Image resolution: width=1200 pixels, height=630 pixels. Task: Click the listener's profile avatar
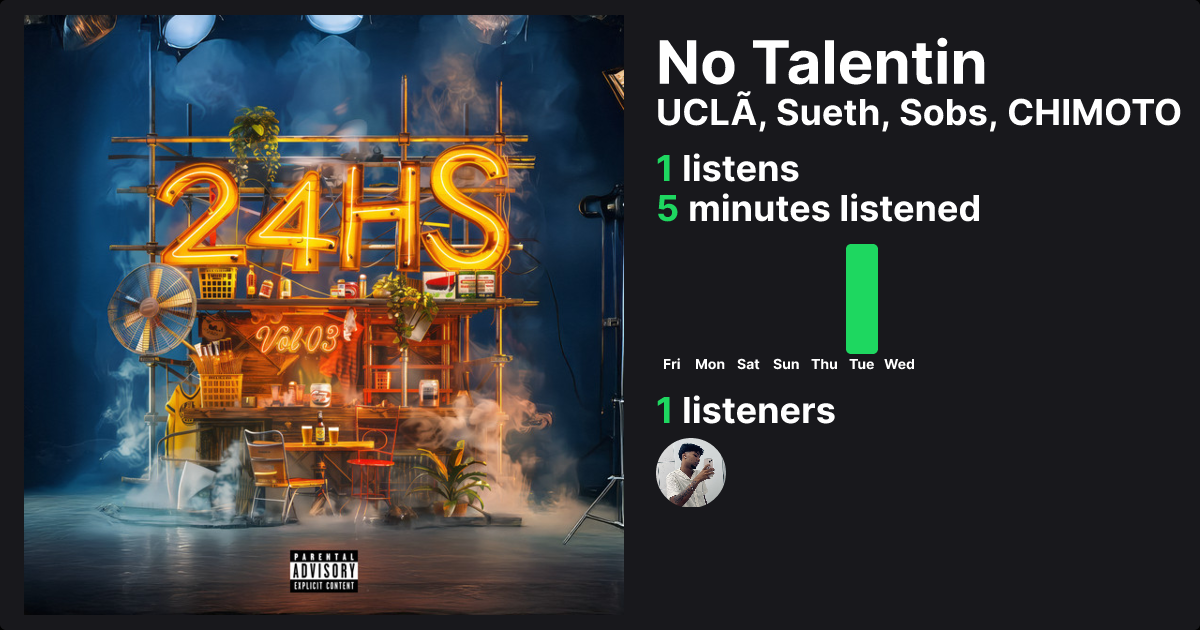[691, 472]
